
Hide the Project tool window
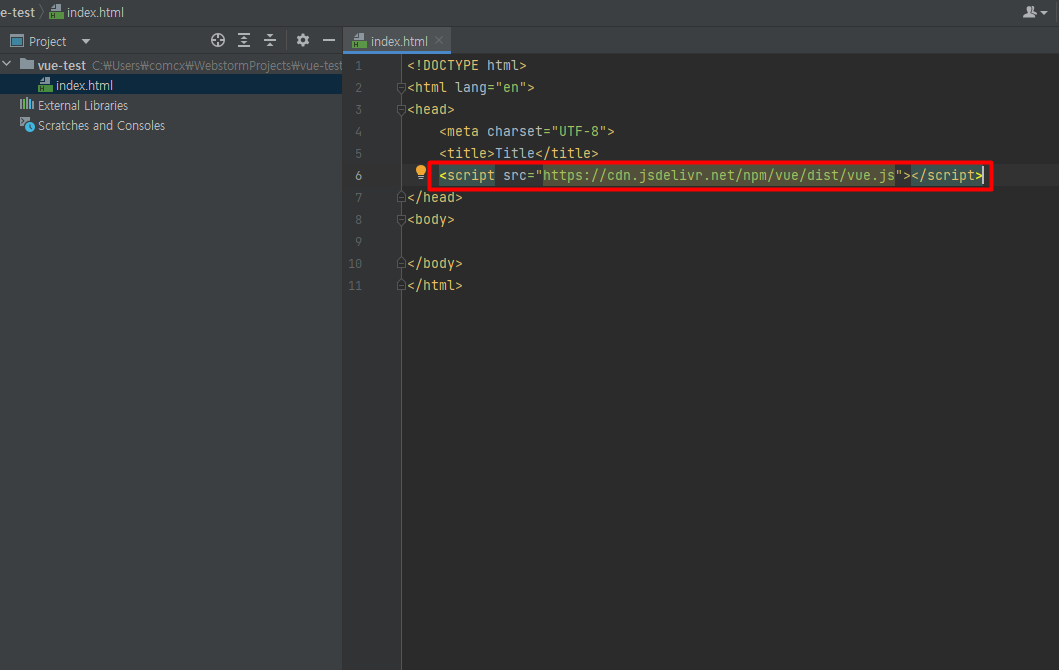[329, 41]
